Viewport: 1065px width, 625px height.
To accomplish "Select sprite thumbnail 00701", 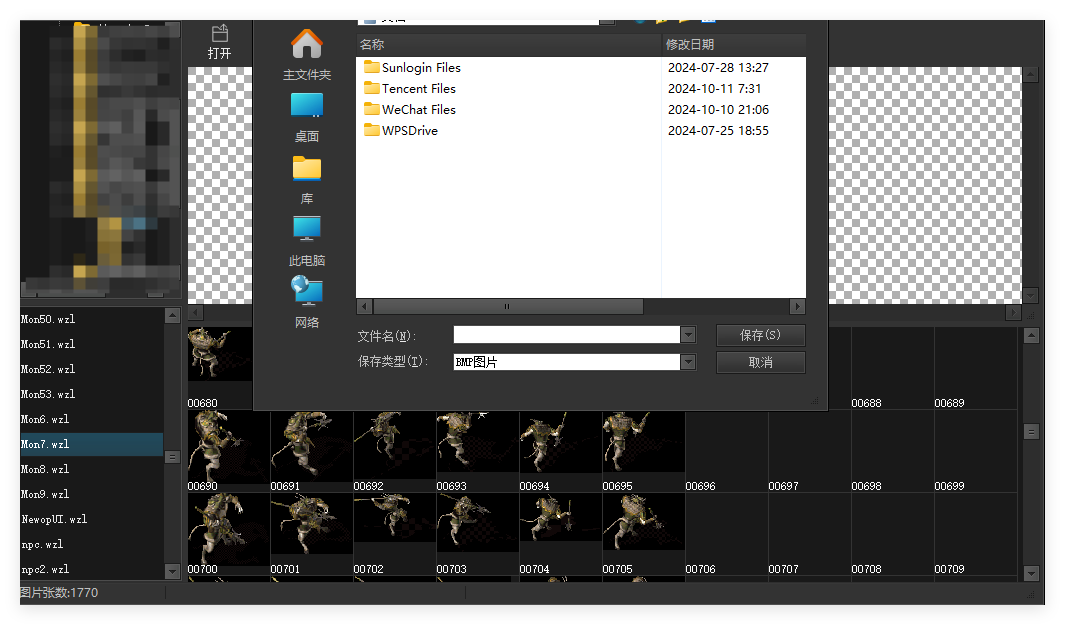I will 311,534.
